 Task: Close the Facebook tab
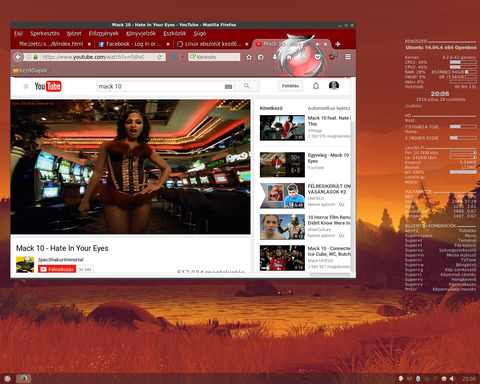pyautogui.click(x=168, y=44)
